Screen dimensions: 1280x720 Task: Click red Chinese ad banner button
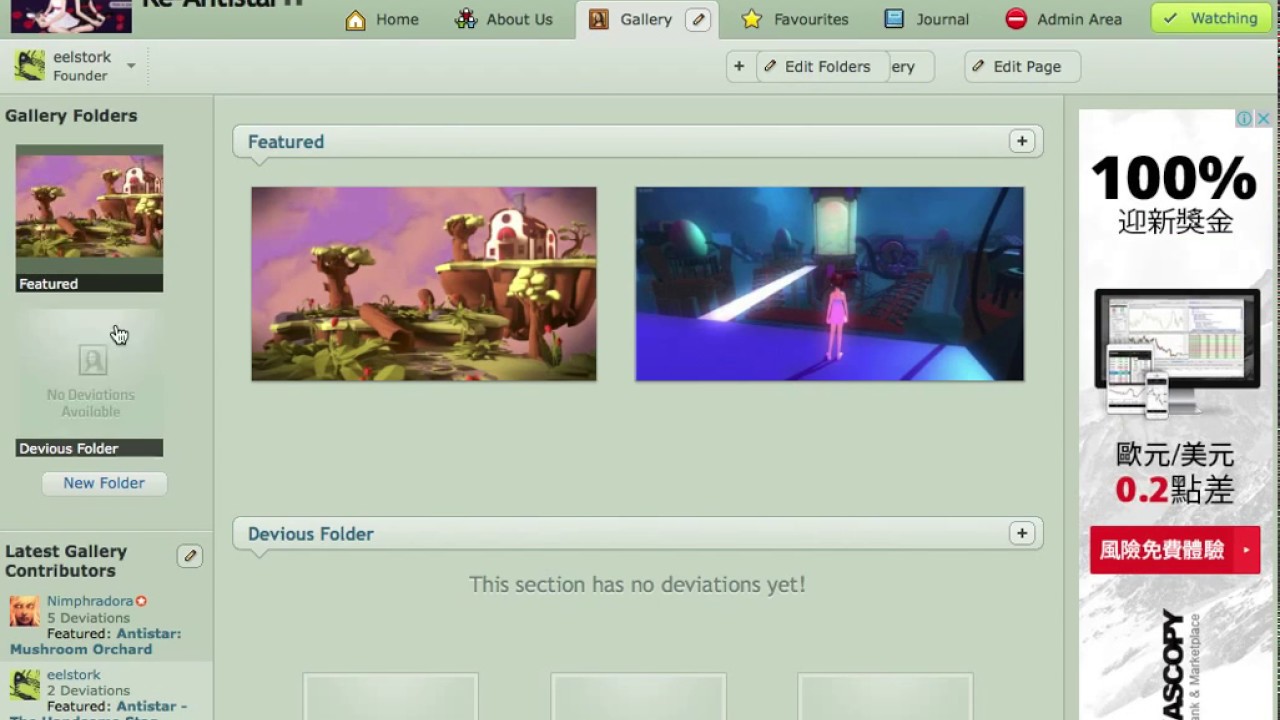tap(1175, 550)
